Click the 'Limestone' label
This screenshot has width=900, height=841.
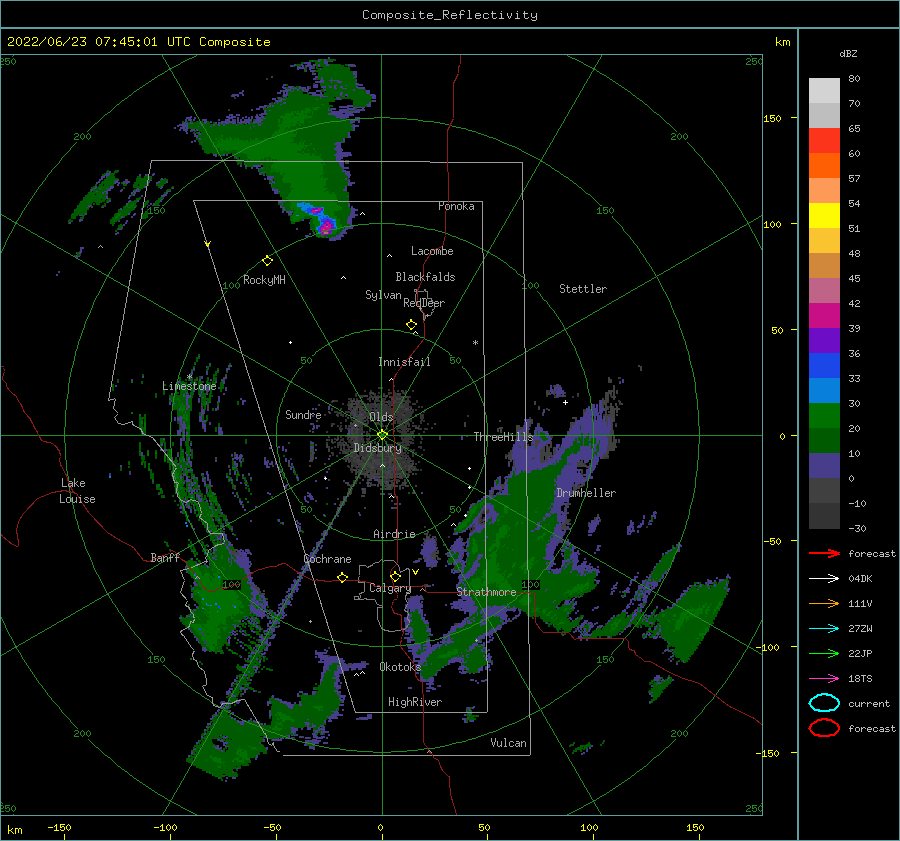189,386
